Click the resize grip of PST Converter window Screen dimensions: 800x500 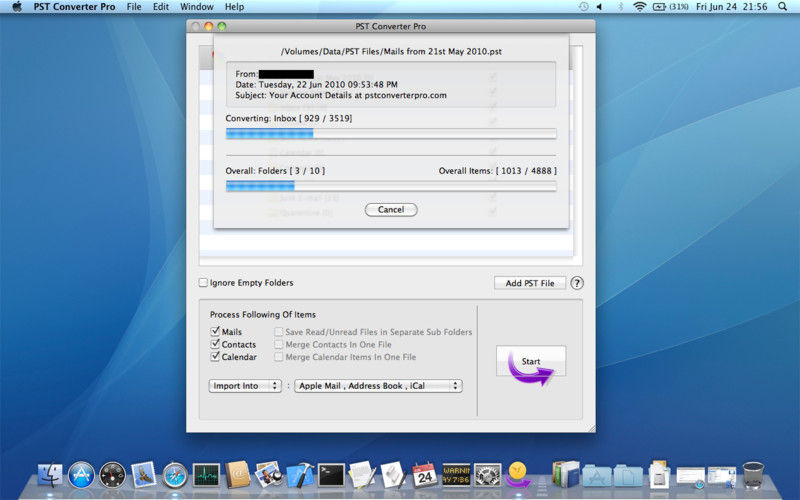591,429
